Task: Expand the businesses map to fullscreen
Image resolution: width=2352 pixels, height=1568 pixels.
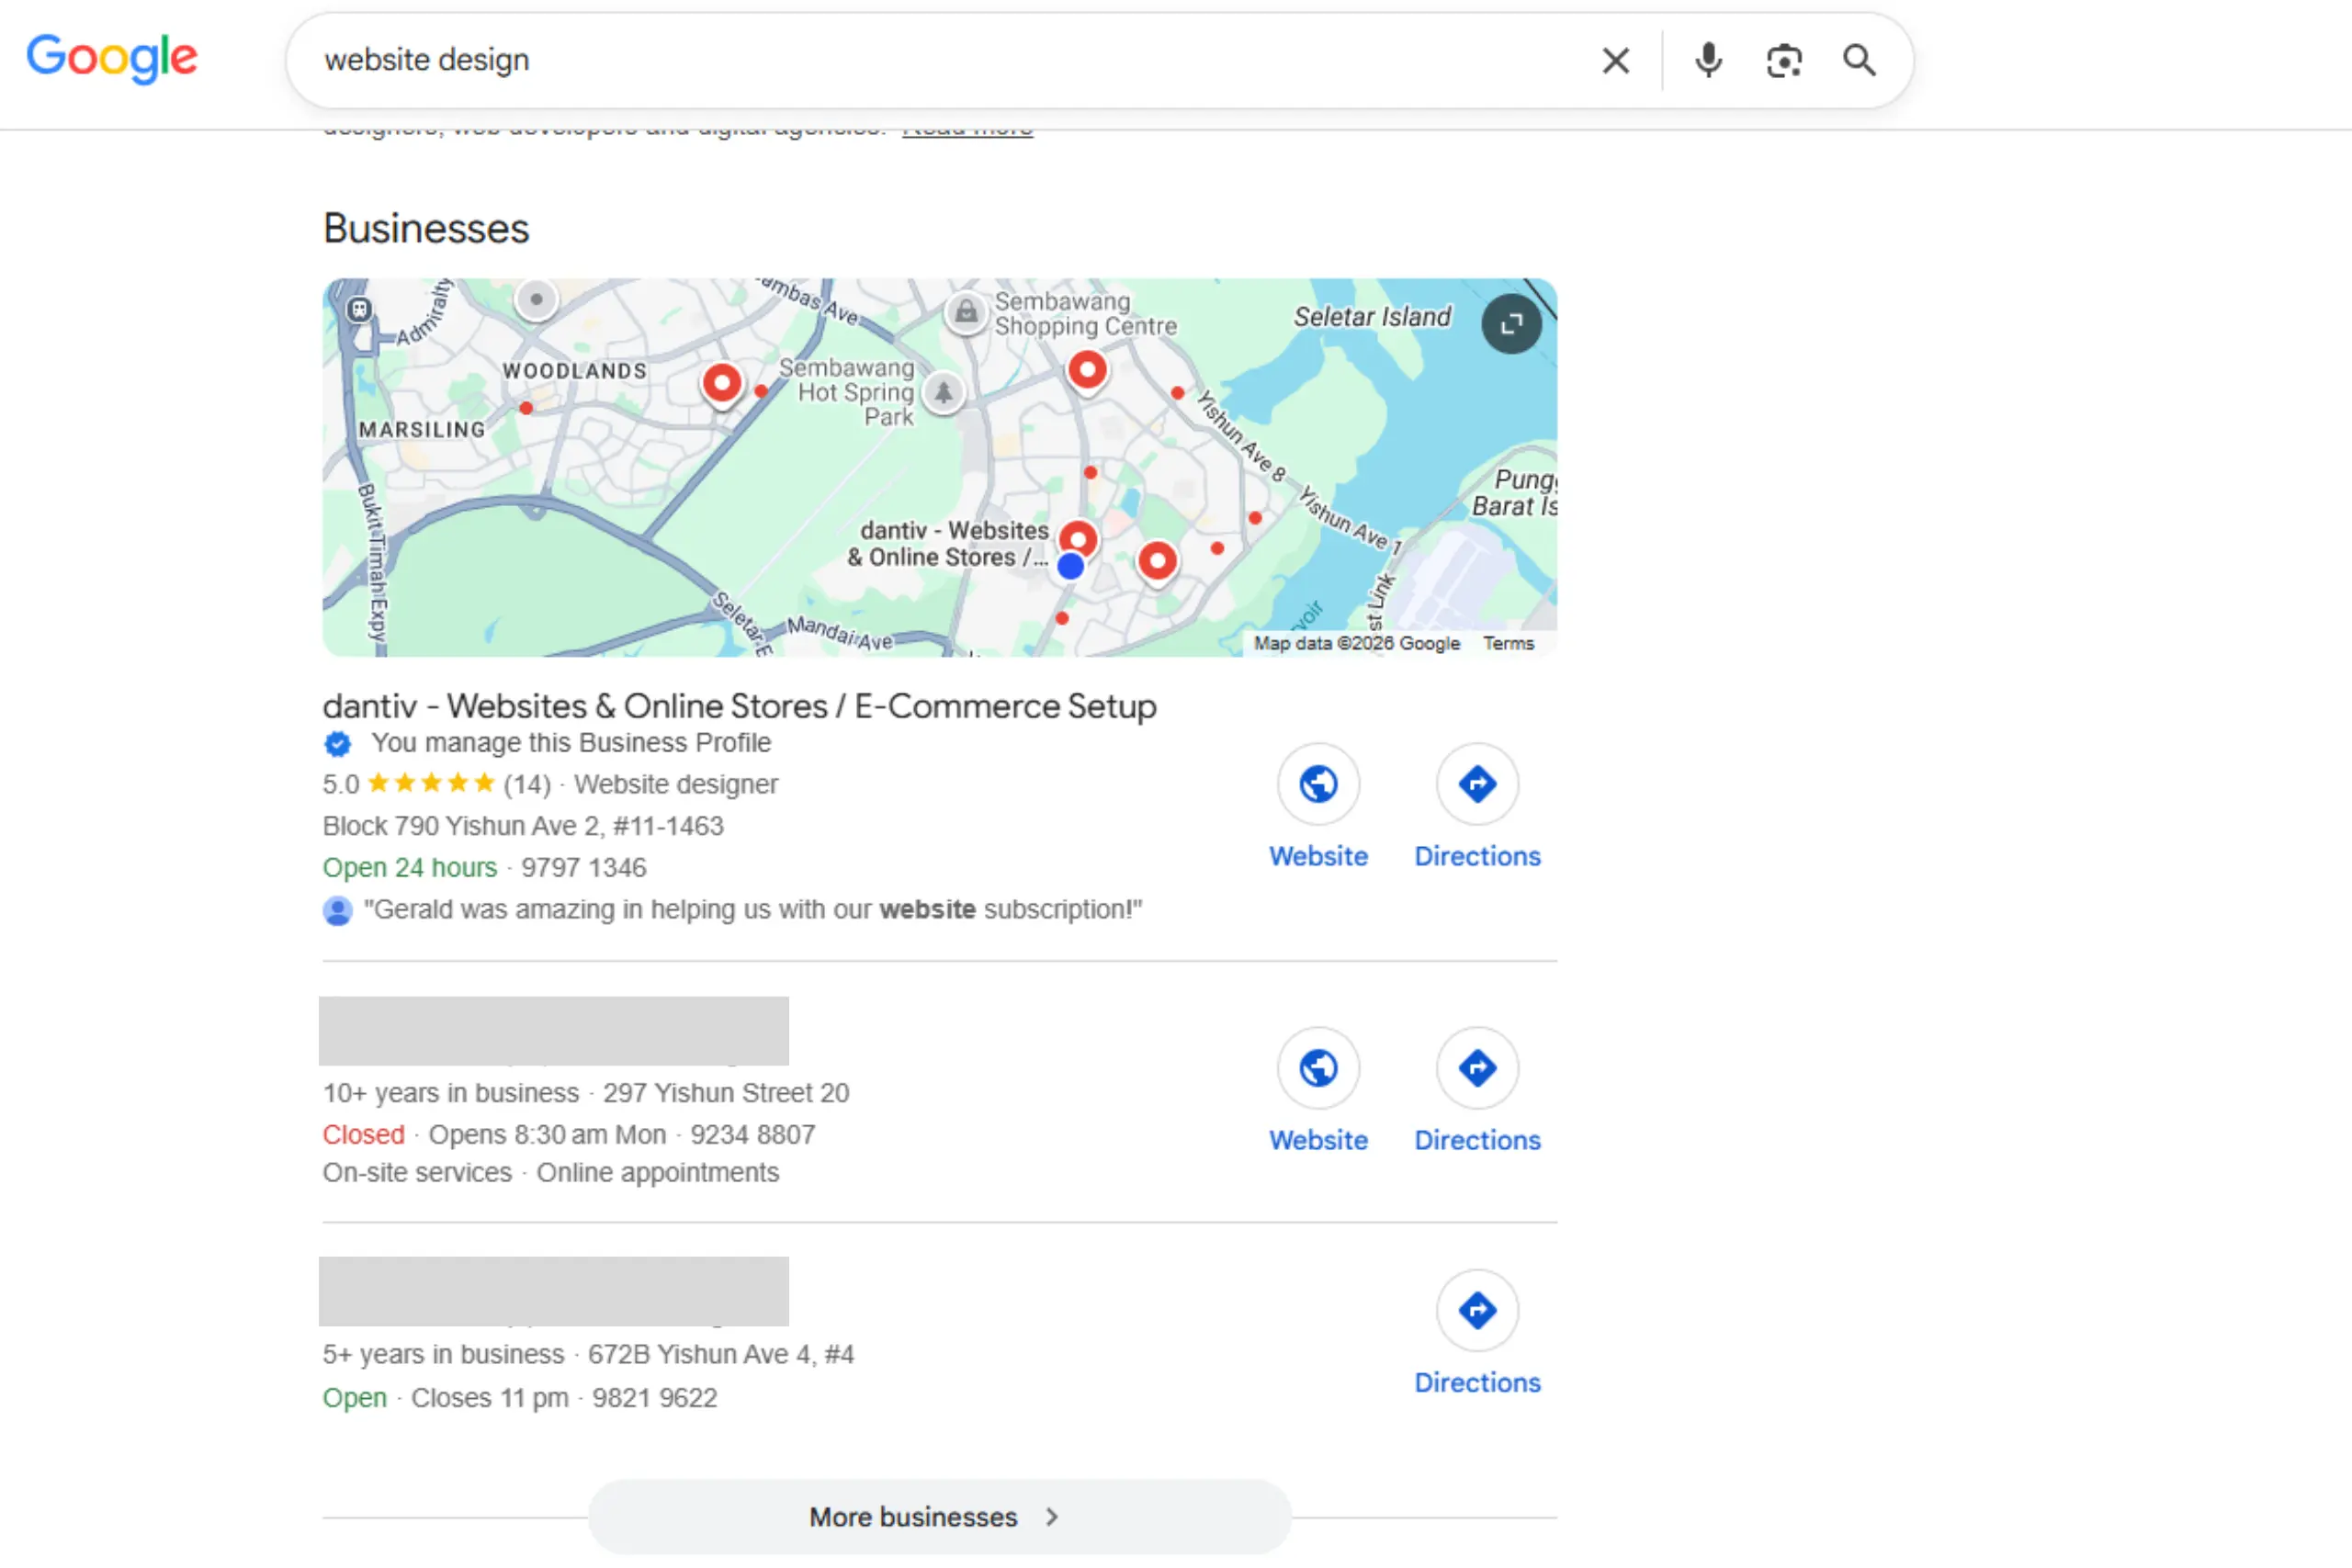Action: (1511, 324)
